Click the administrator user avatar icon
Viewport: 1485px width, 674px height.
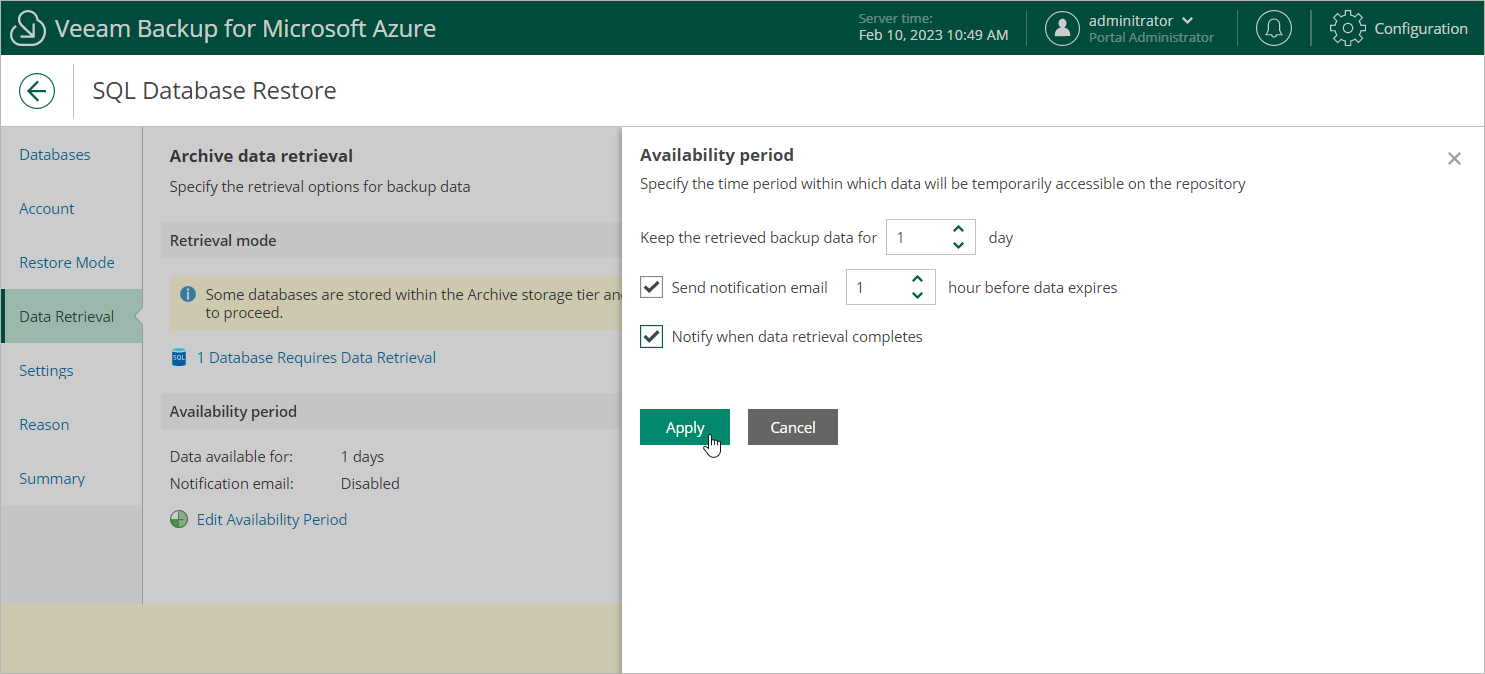pos(1062,29)
